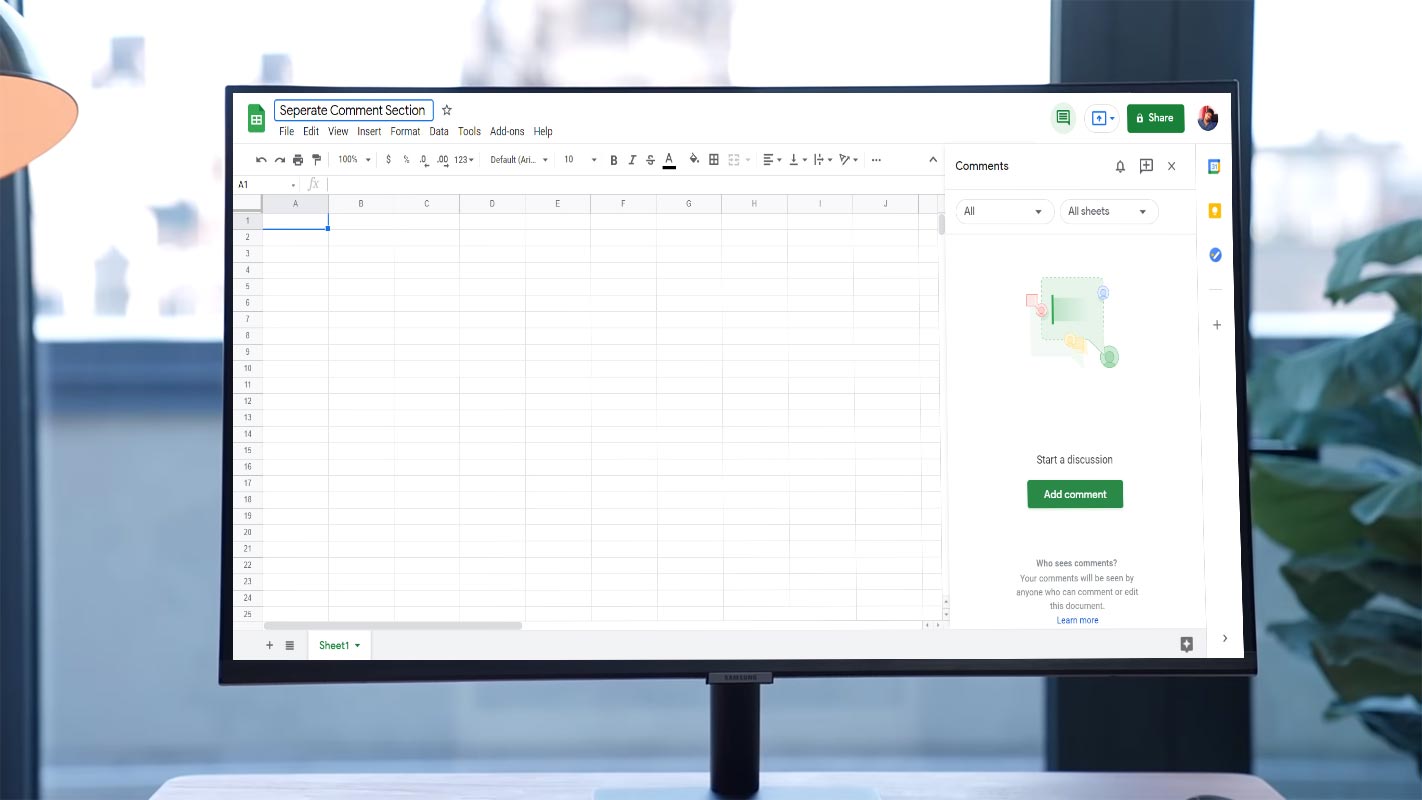The width and height of the screenshot is (1422, 800).
Task: Toggle the comment history icon
Action: click(x=1062, y=118)
